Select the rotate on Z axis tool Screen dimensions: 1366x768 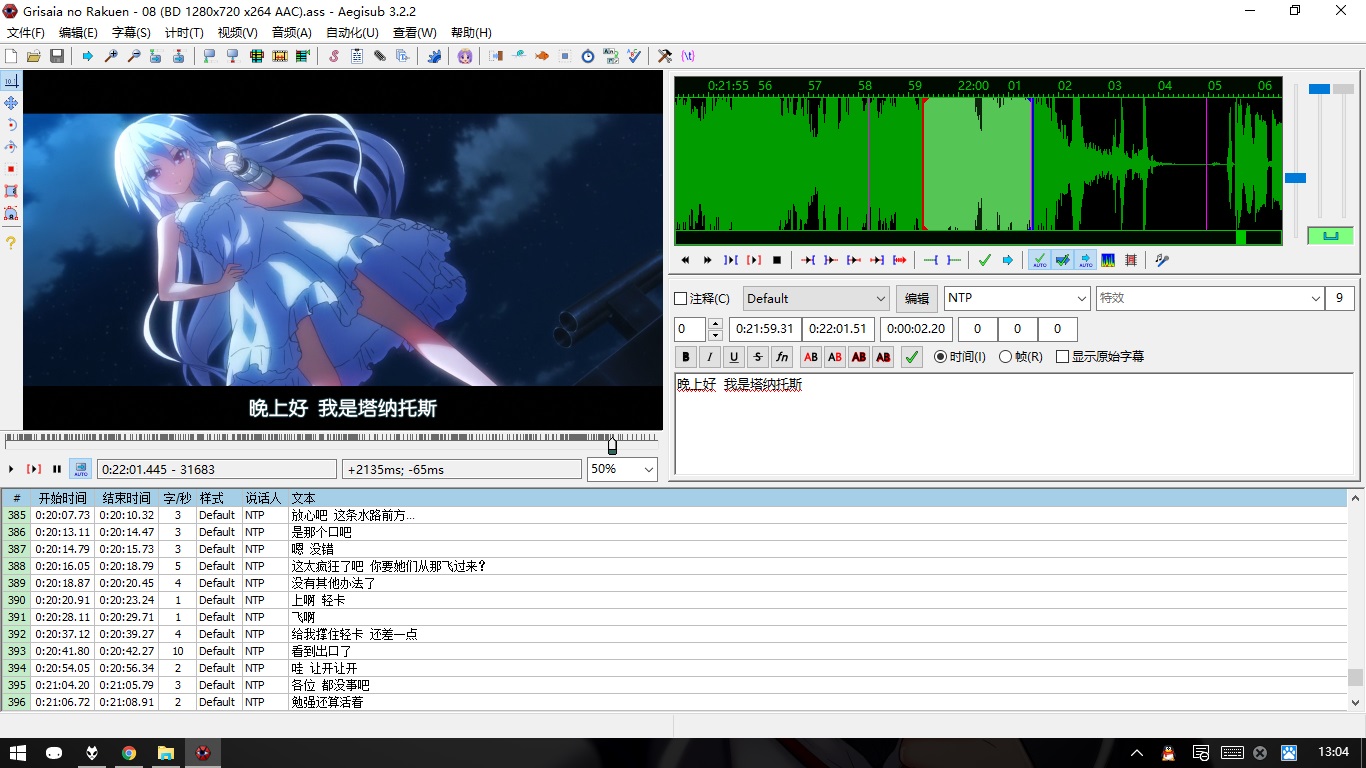(x=11, y=125)
